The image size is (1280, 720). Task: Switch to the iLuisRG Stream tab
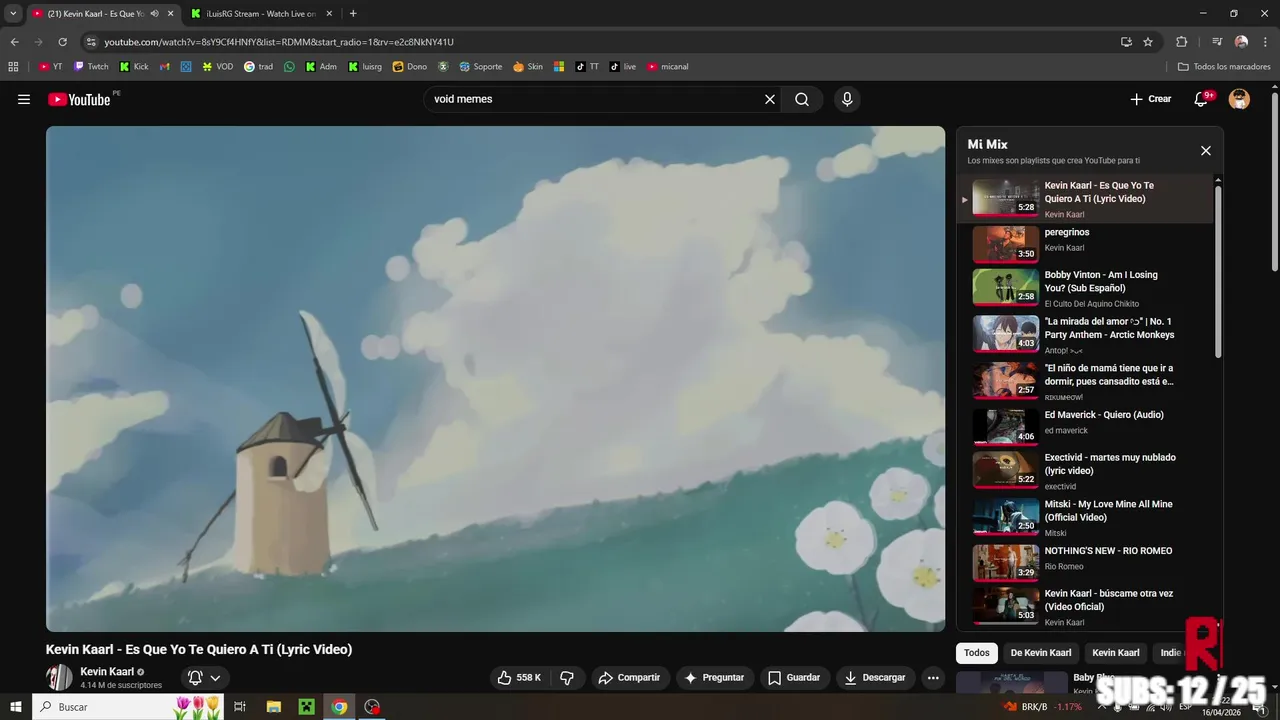[x=263, y=14]
